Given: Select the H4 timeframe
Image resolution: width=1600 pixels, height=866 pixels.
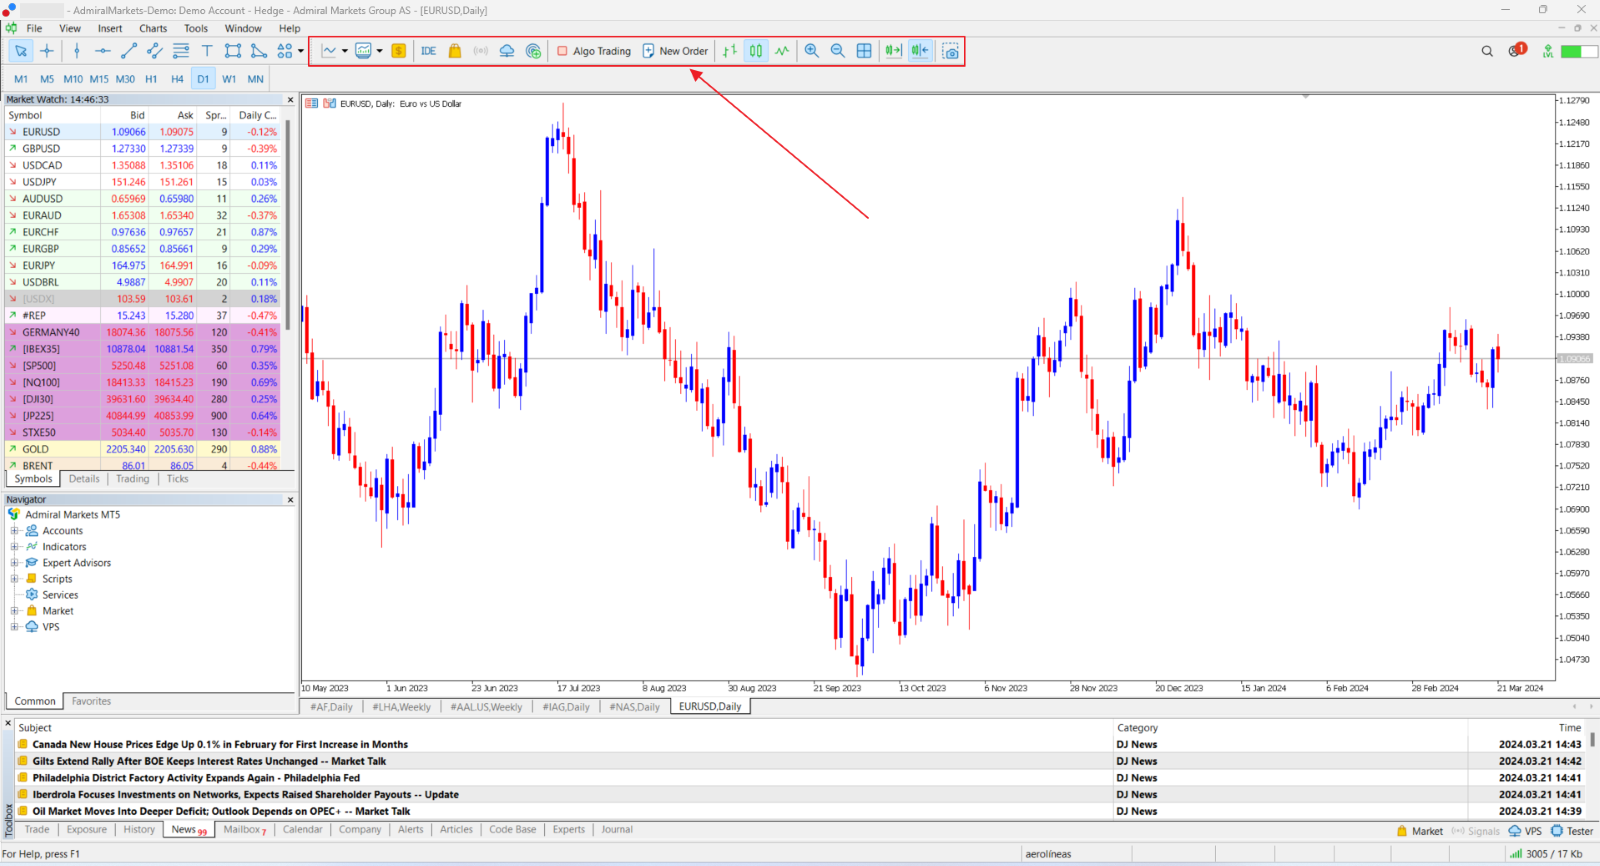Looking at the screenshot, I should click(177, 79).
